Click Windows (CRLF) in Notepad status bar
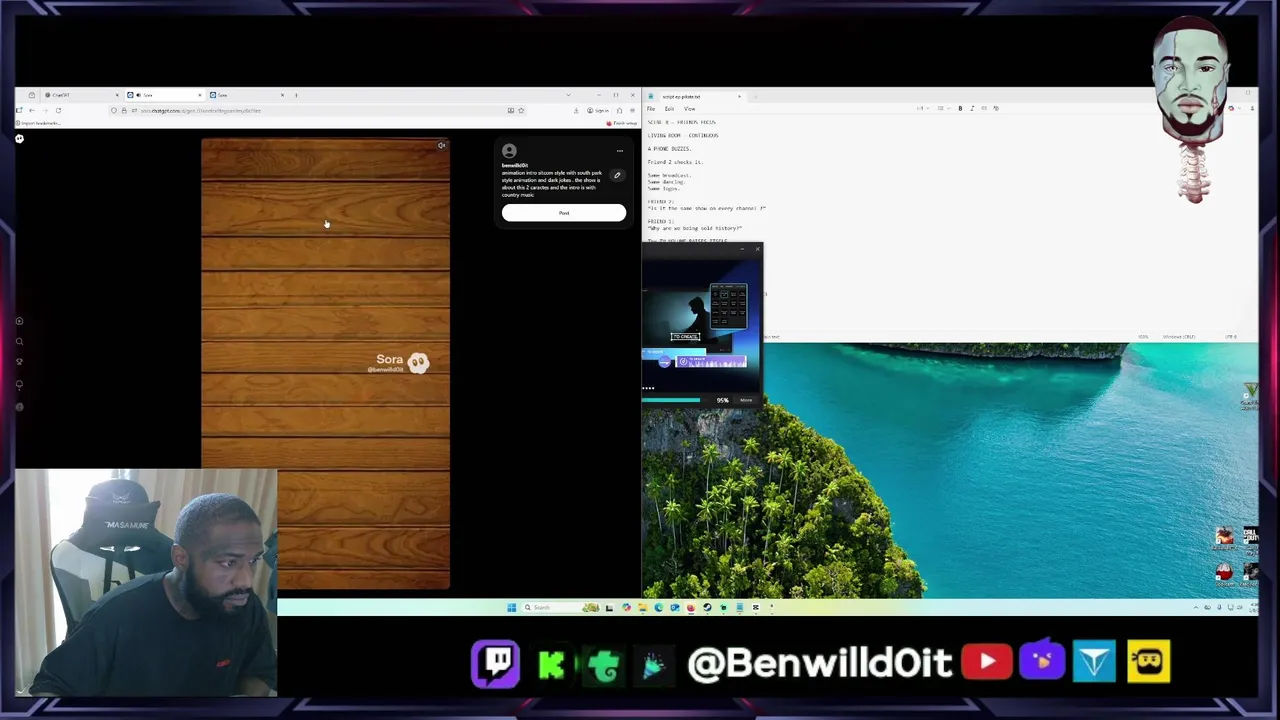The width and height of the screenshot is (1280, 720). click(1179, 337)
